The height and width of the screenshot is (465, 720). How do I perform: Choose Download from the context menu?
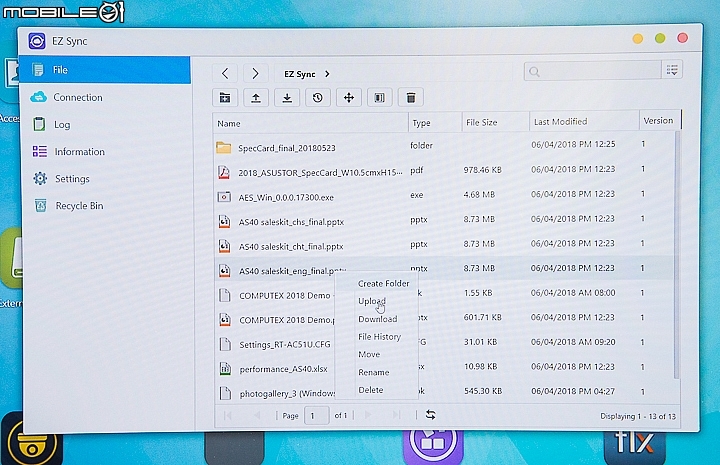pos(377,319)
